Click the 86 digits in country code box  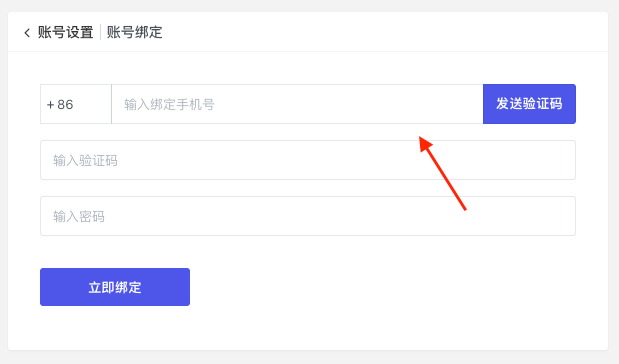(x=65, y=105)
